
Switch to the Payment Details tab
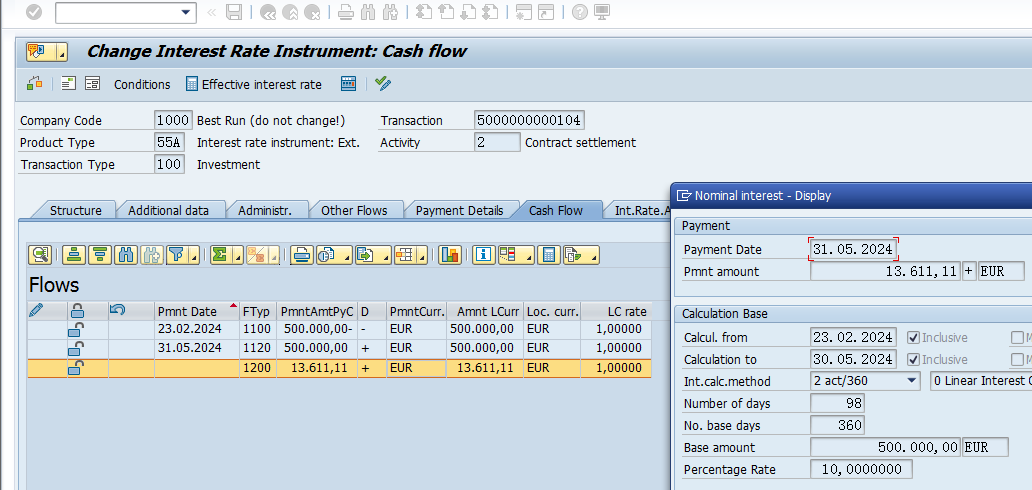click(459, 210)
